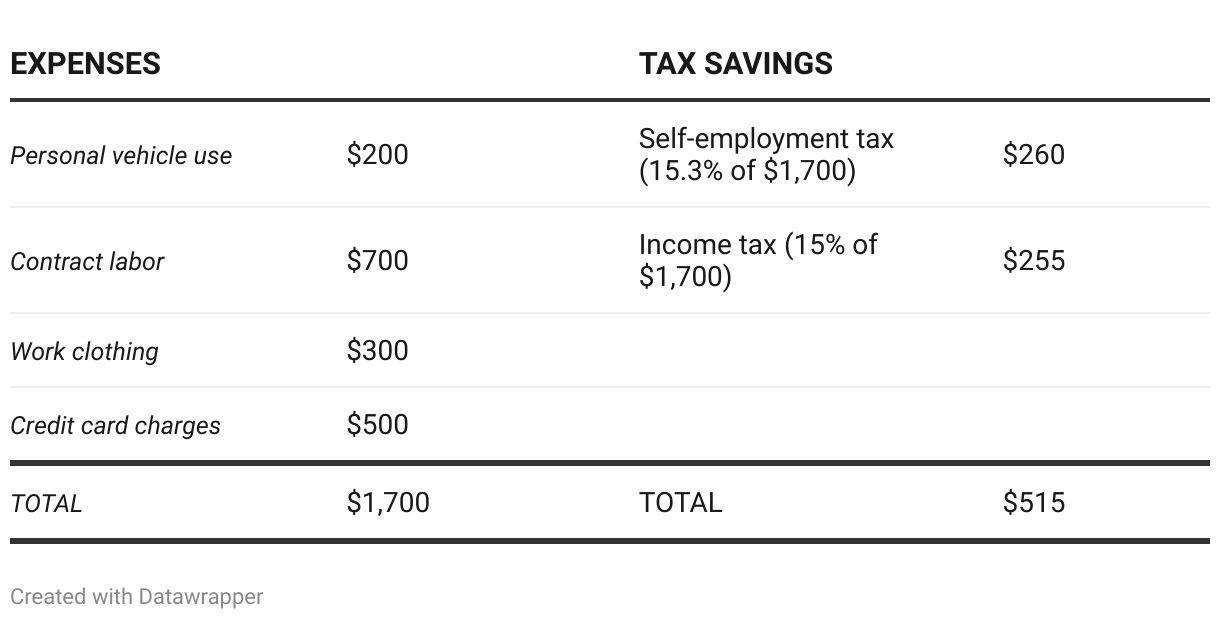The image size is (1220, 620).
Task: Click the $1,700 total expenses value
Action: [388, 503]
